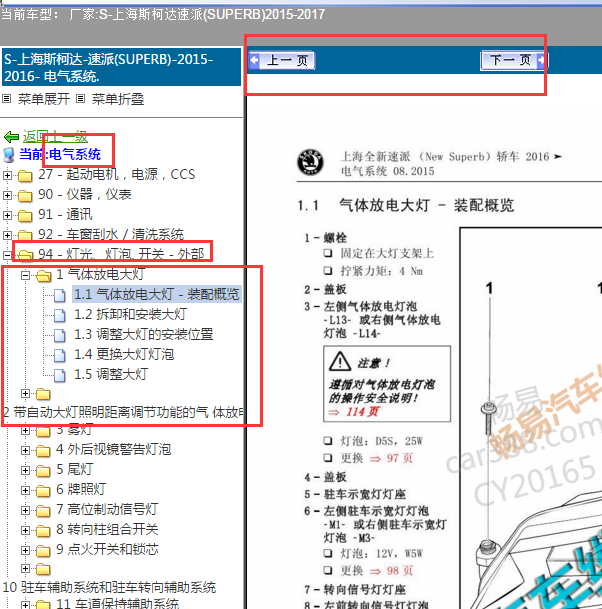Go to previous page with 上一页 button
Image resolution: width=602 pixels, height=609 pixels.
282,60
